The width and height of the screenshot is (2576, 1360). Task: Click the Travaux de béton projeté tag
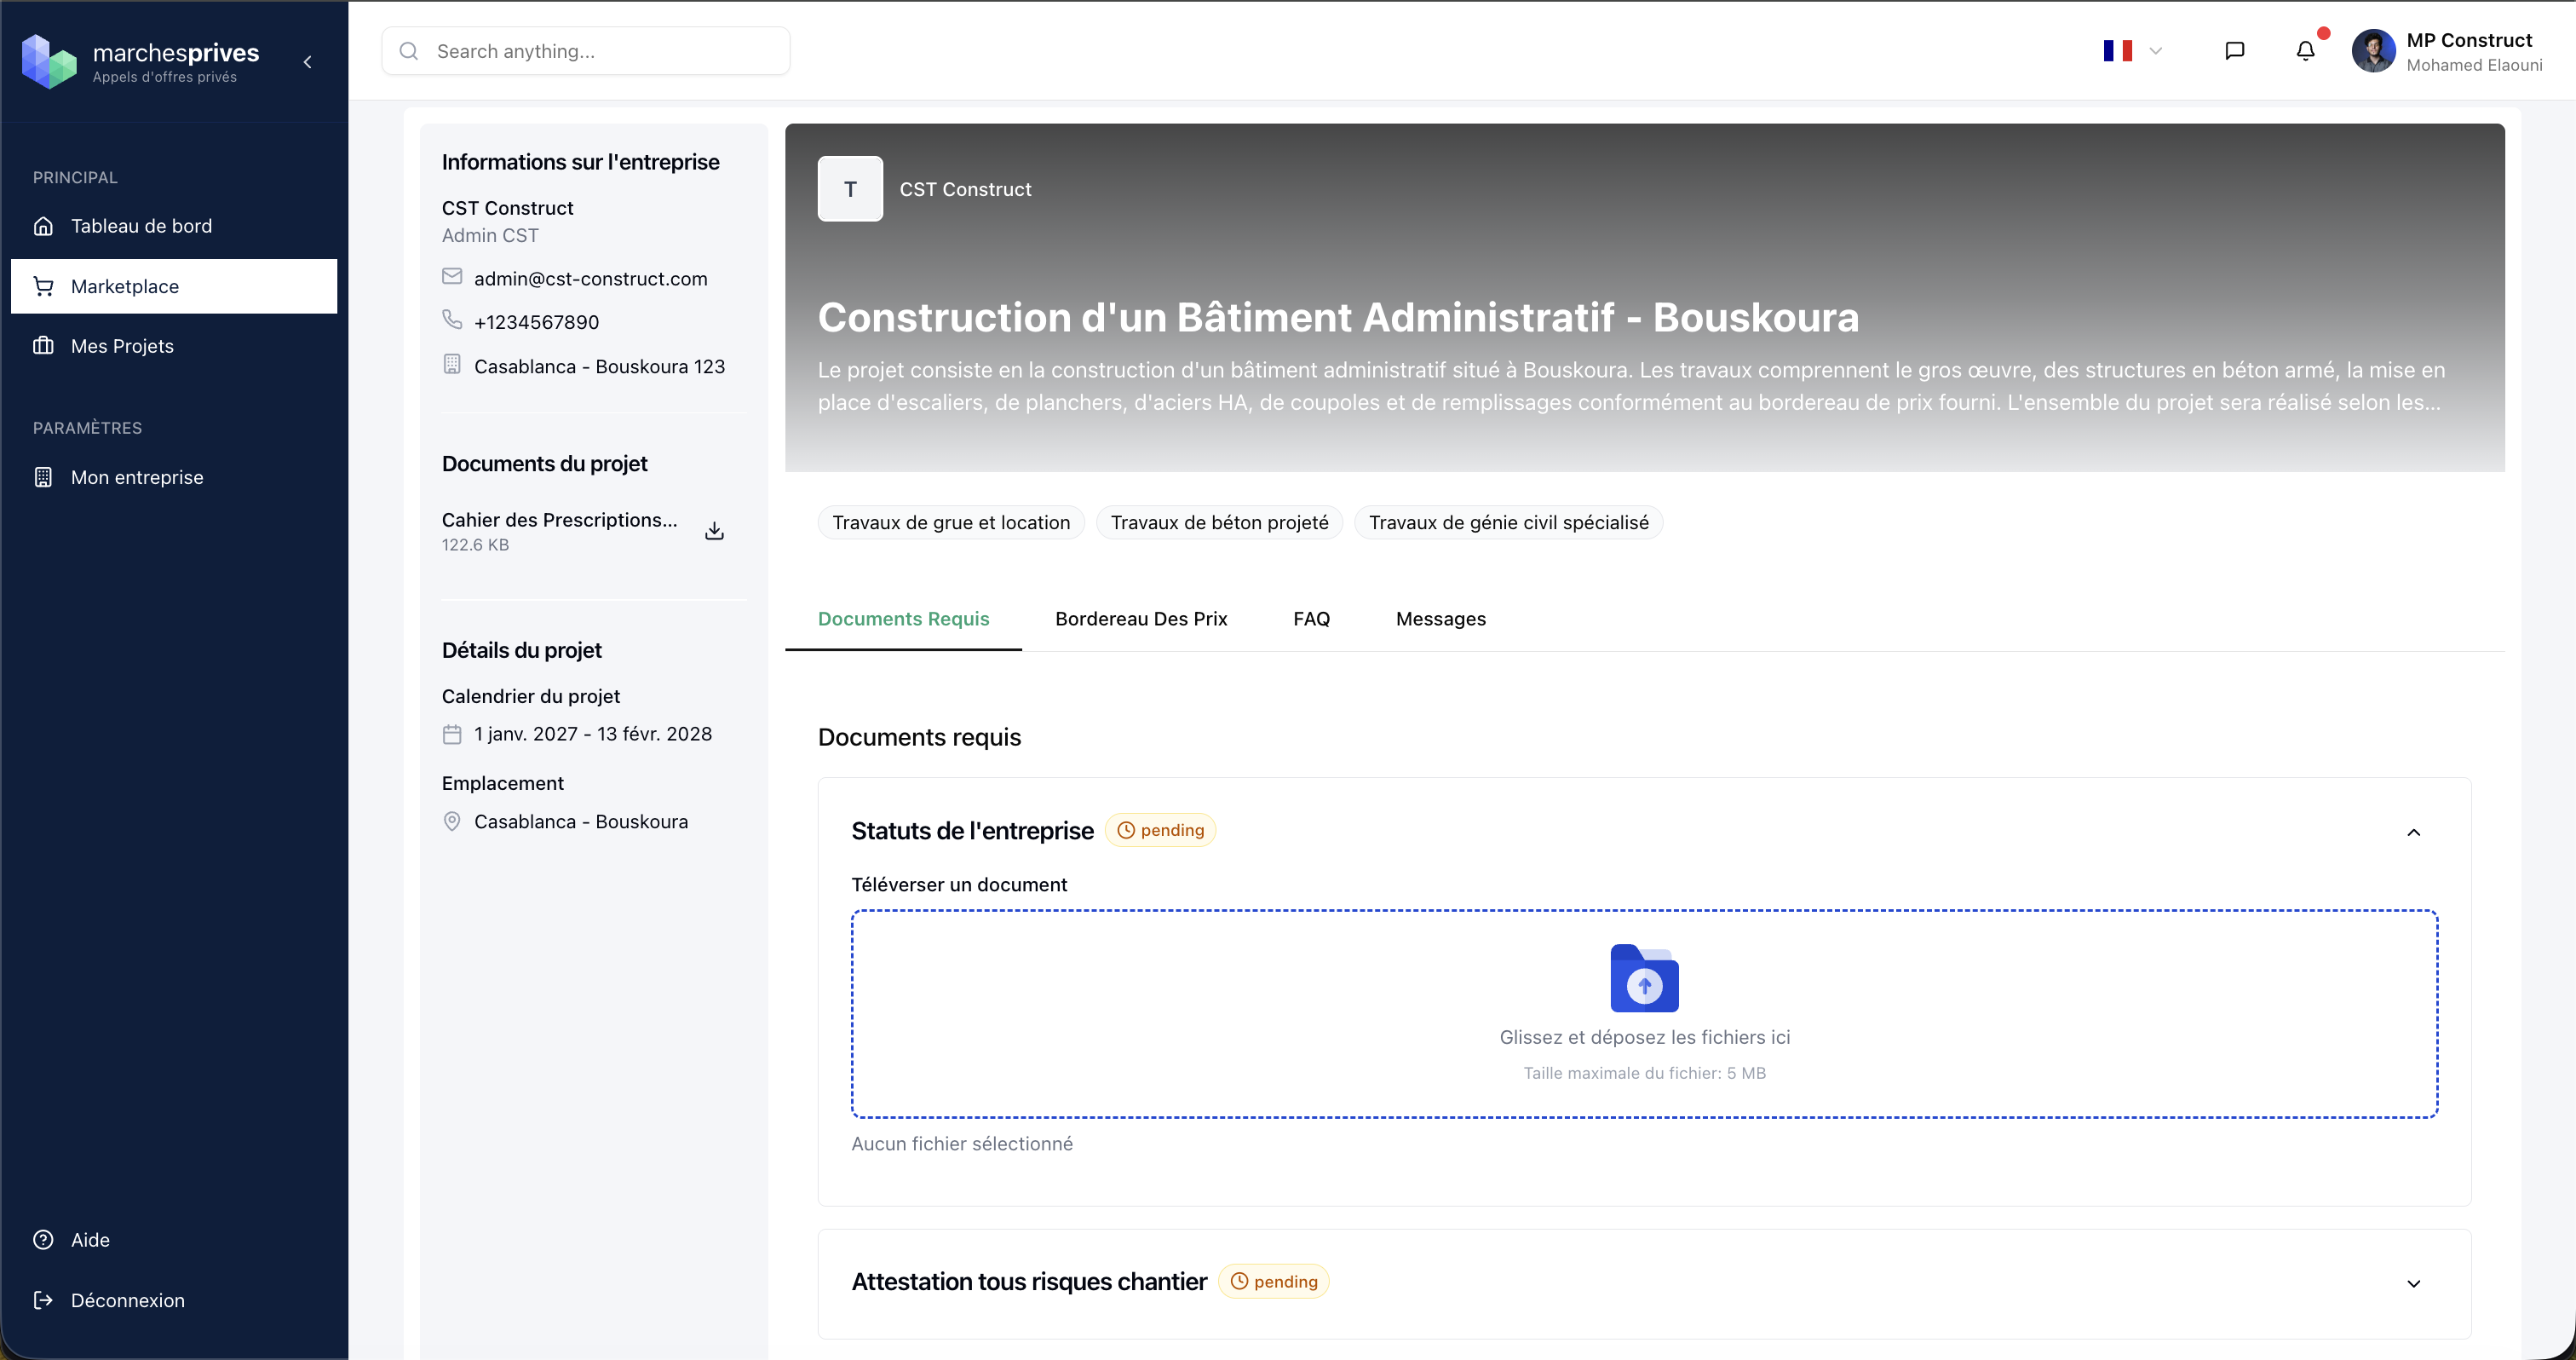point(1219,523)
